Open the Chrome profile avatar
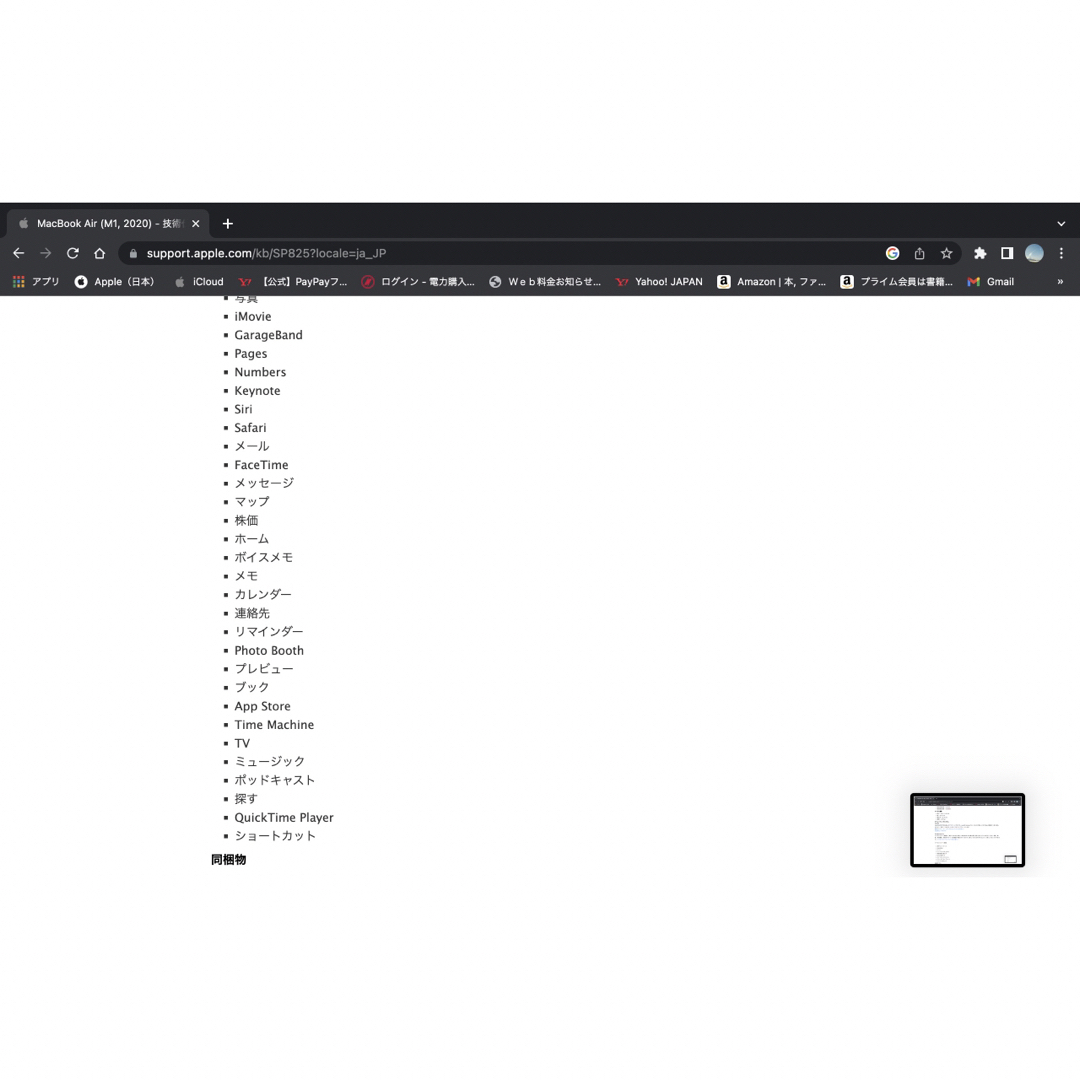This screenshot has height=1080, width=1080. pyautogui.click(x=1034, y=253)
